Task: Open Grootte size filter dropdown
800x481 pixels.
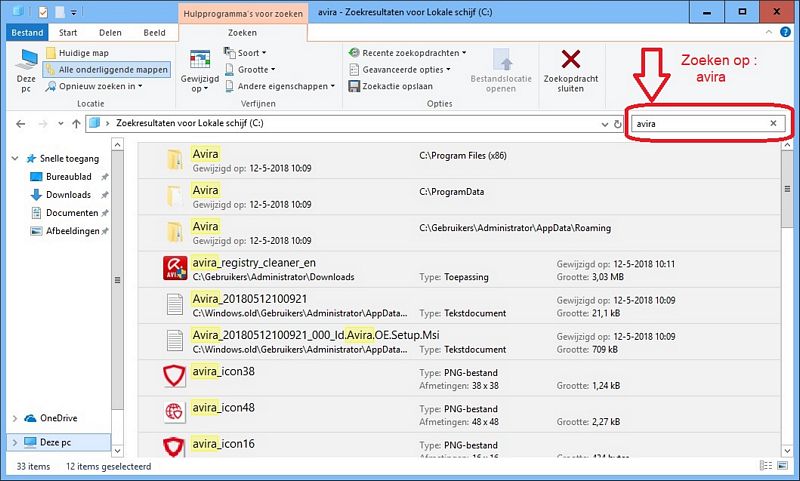Action: coord(250,69)
